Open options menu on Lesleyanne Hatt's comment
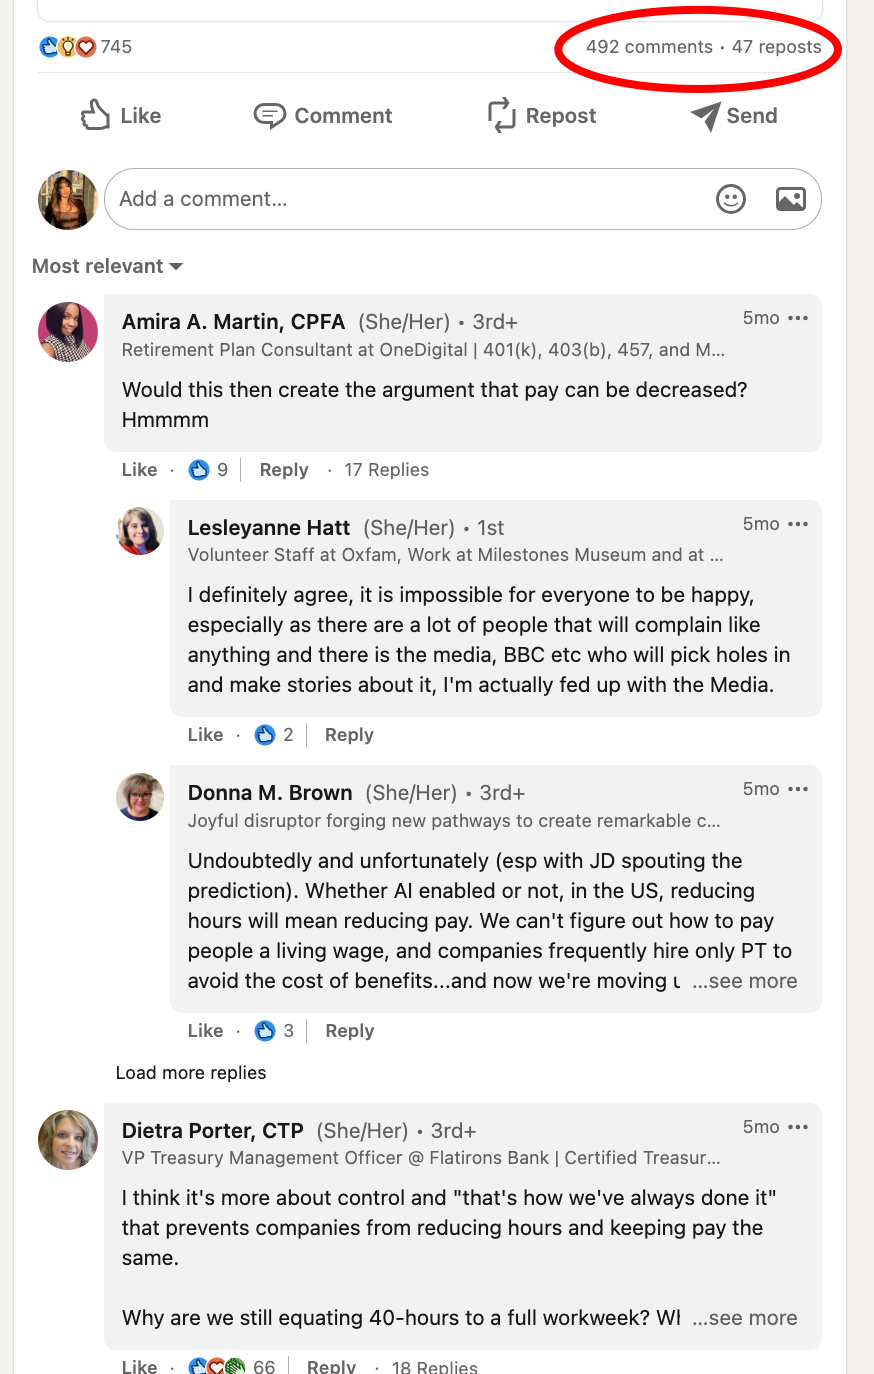Image resolution: width=874 pixels, height=1374 pixels. tap(798, 525)
